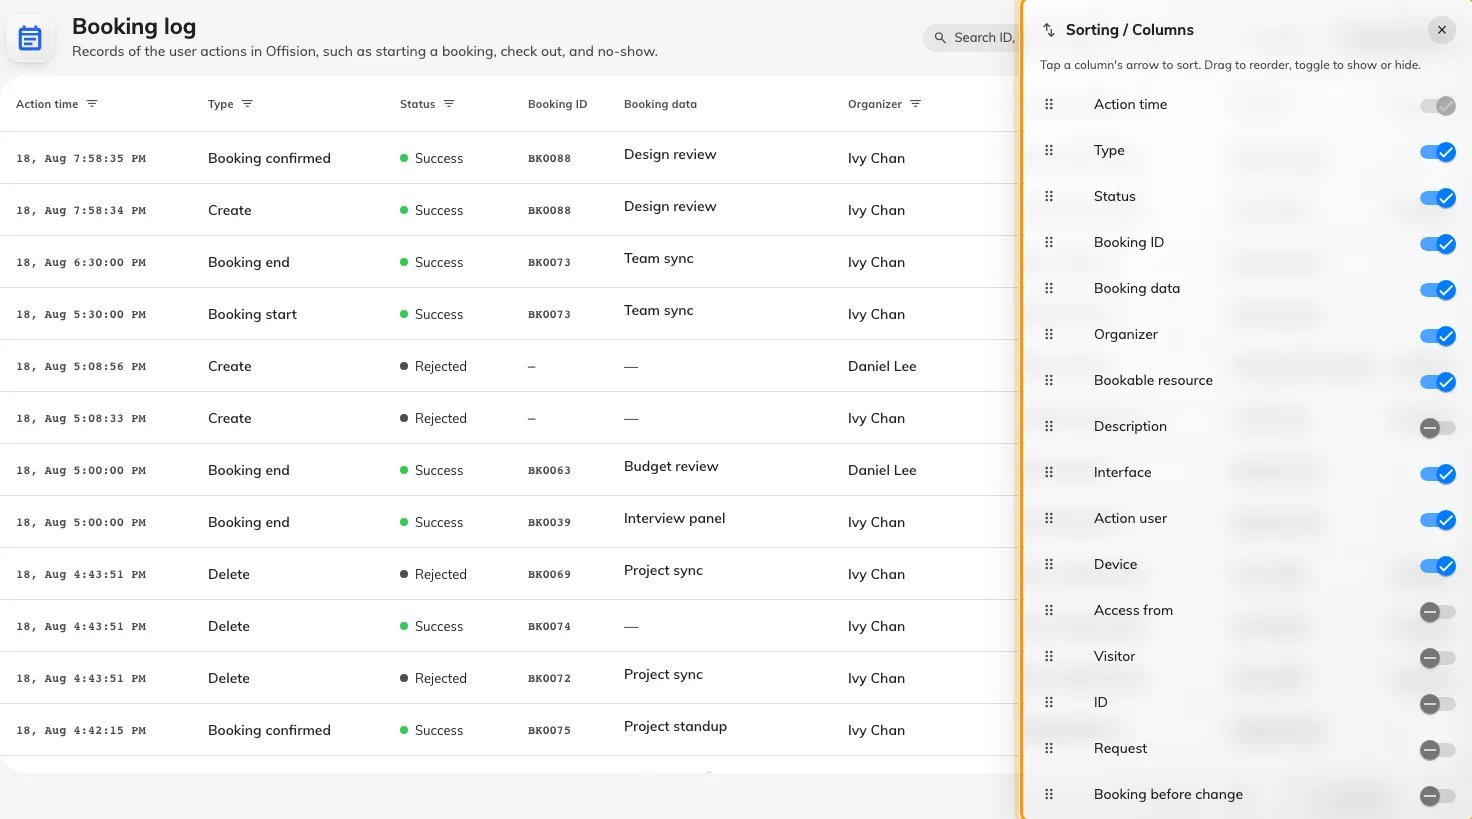Click booking ID BK0069
1472x819 pixels.
click(549, 575)
